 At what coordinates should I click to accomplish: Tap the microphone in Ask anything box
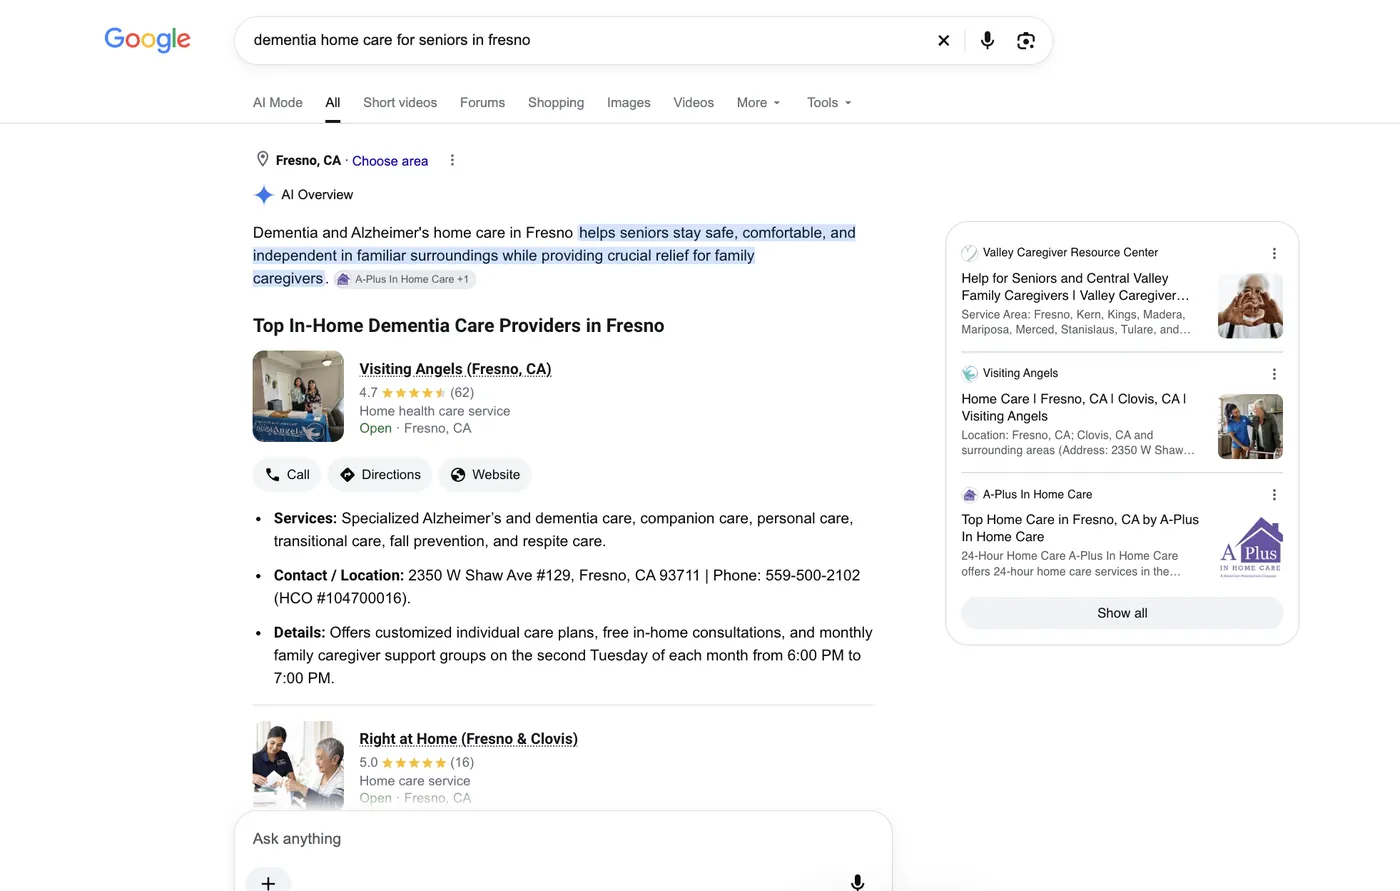click(x=857, y=883)
